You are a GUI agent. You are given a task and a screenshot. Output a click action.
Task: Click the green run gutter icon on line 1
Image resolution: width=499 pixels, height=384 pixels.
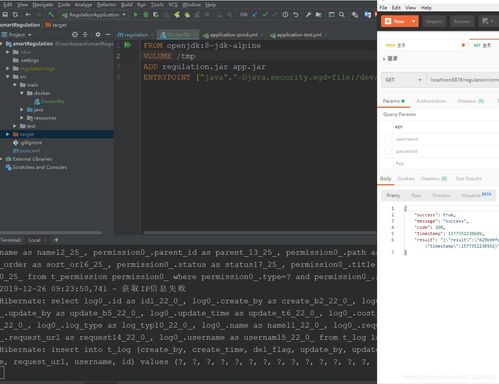[128, 45]
